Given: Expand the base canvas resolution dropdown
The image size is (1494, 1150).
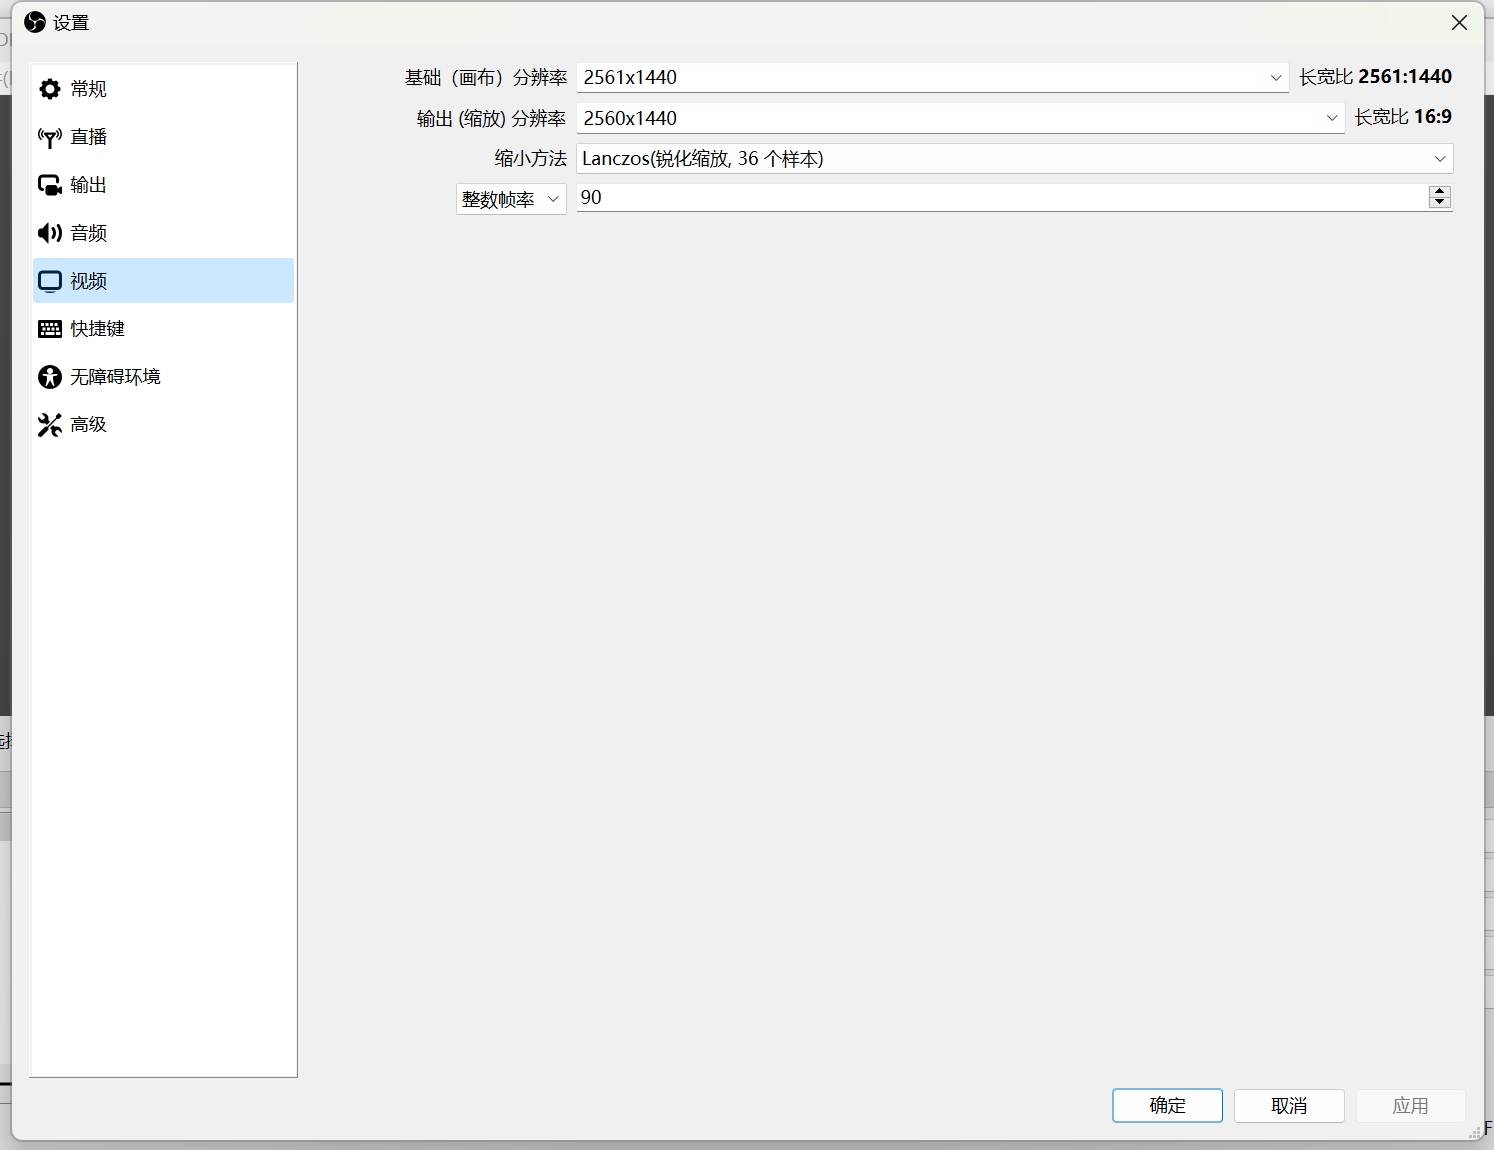Looking at the screenshot, I should [1275, 78].
